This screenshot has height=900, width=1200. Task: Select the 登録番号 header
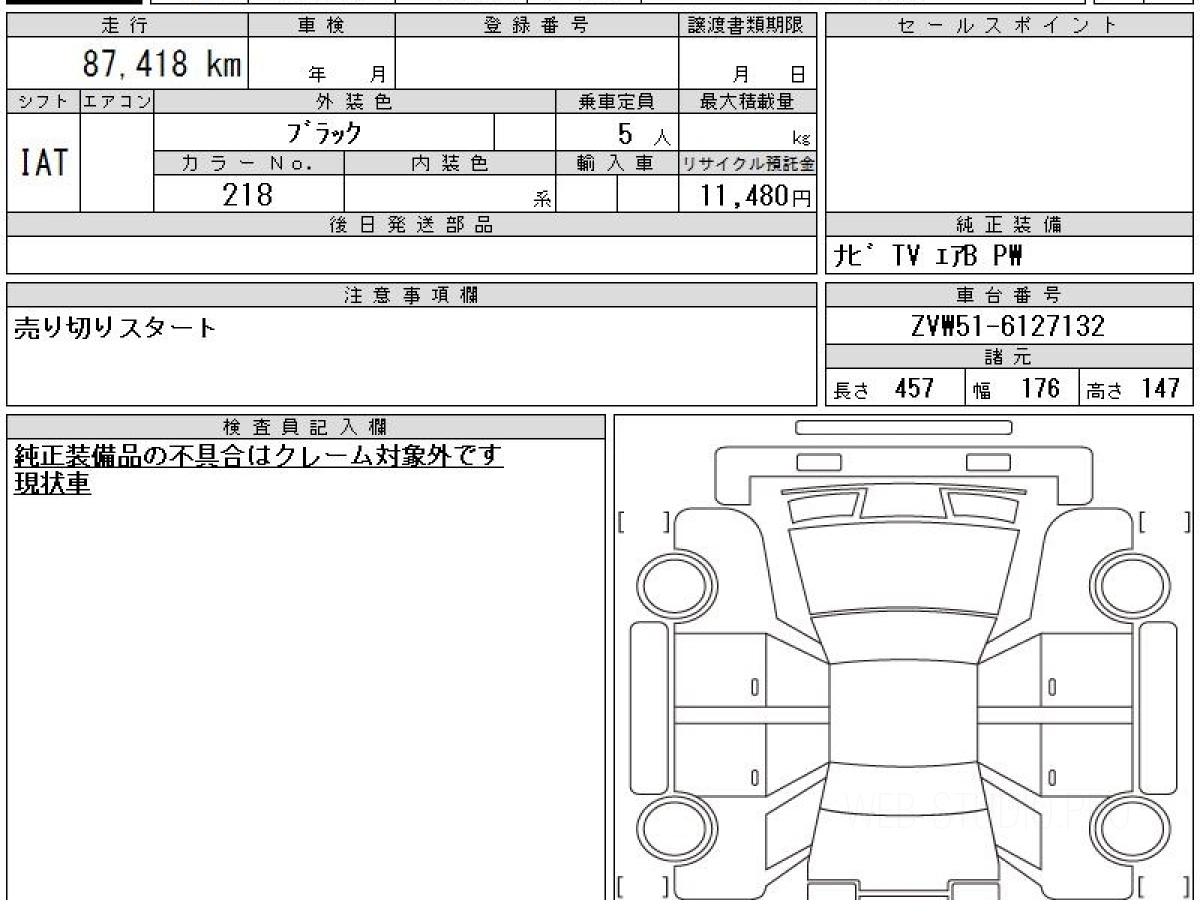[x=537, y=26]
